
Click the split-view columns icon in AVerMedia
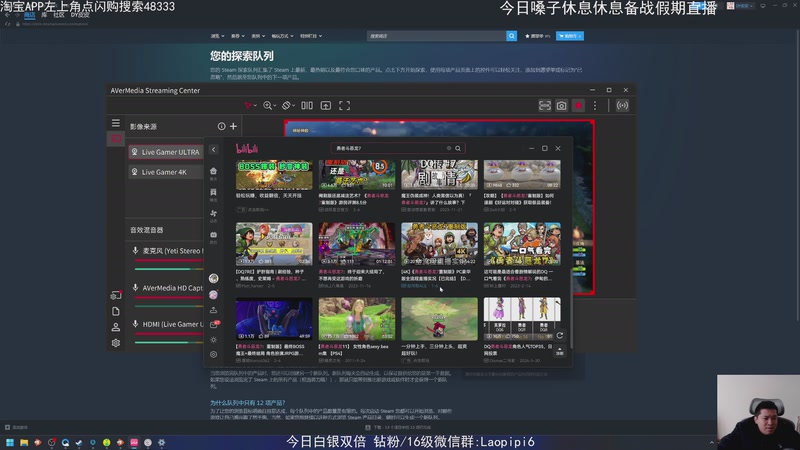tap(307, 106)
